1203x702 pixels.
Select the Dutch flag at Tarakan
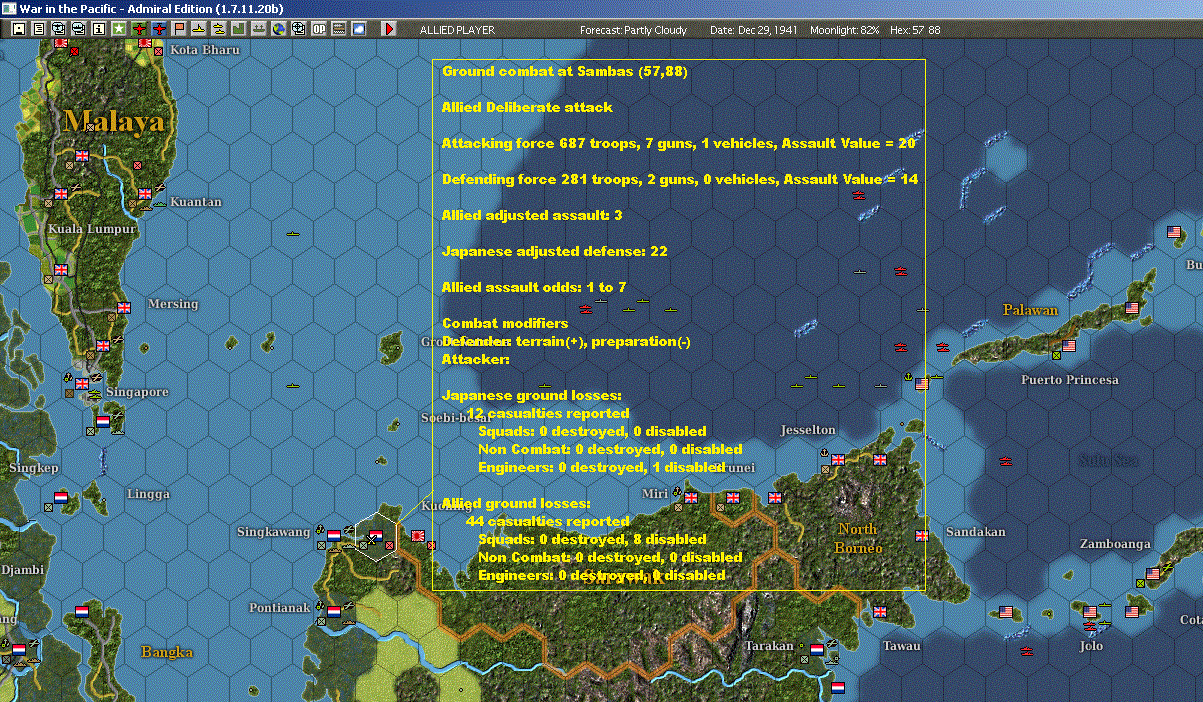[x=817, y=649]
